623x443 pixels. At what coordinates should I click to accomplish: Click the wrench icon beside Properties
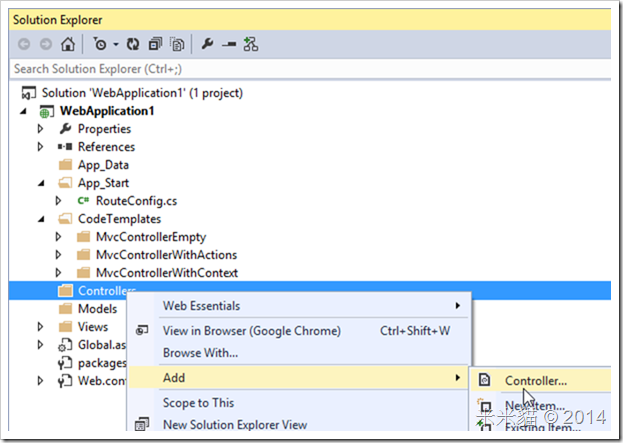click(x=65, y=129)
